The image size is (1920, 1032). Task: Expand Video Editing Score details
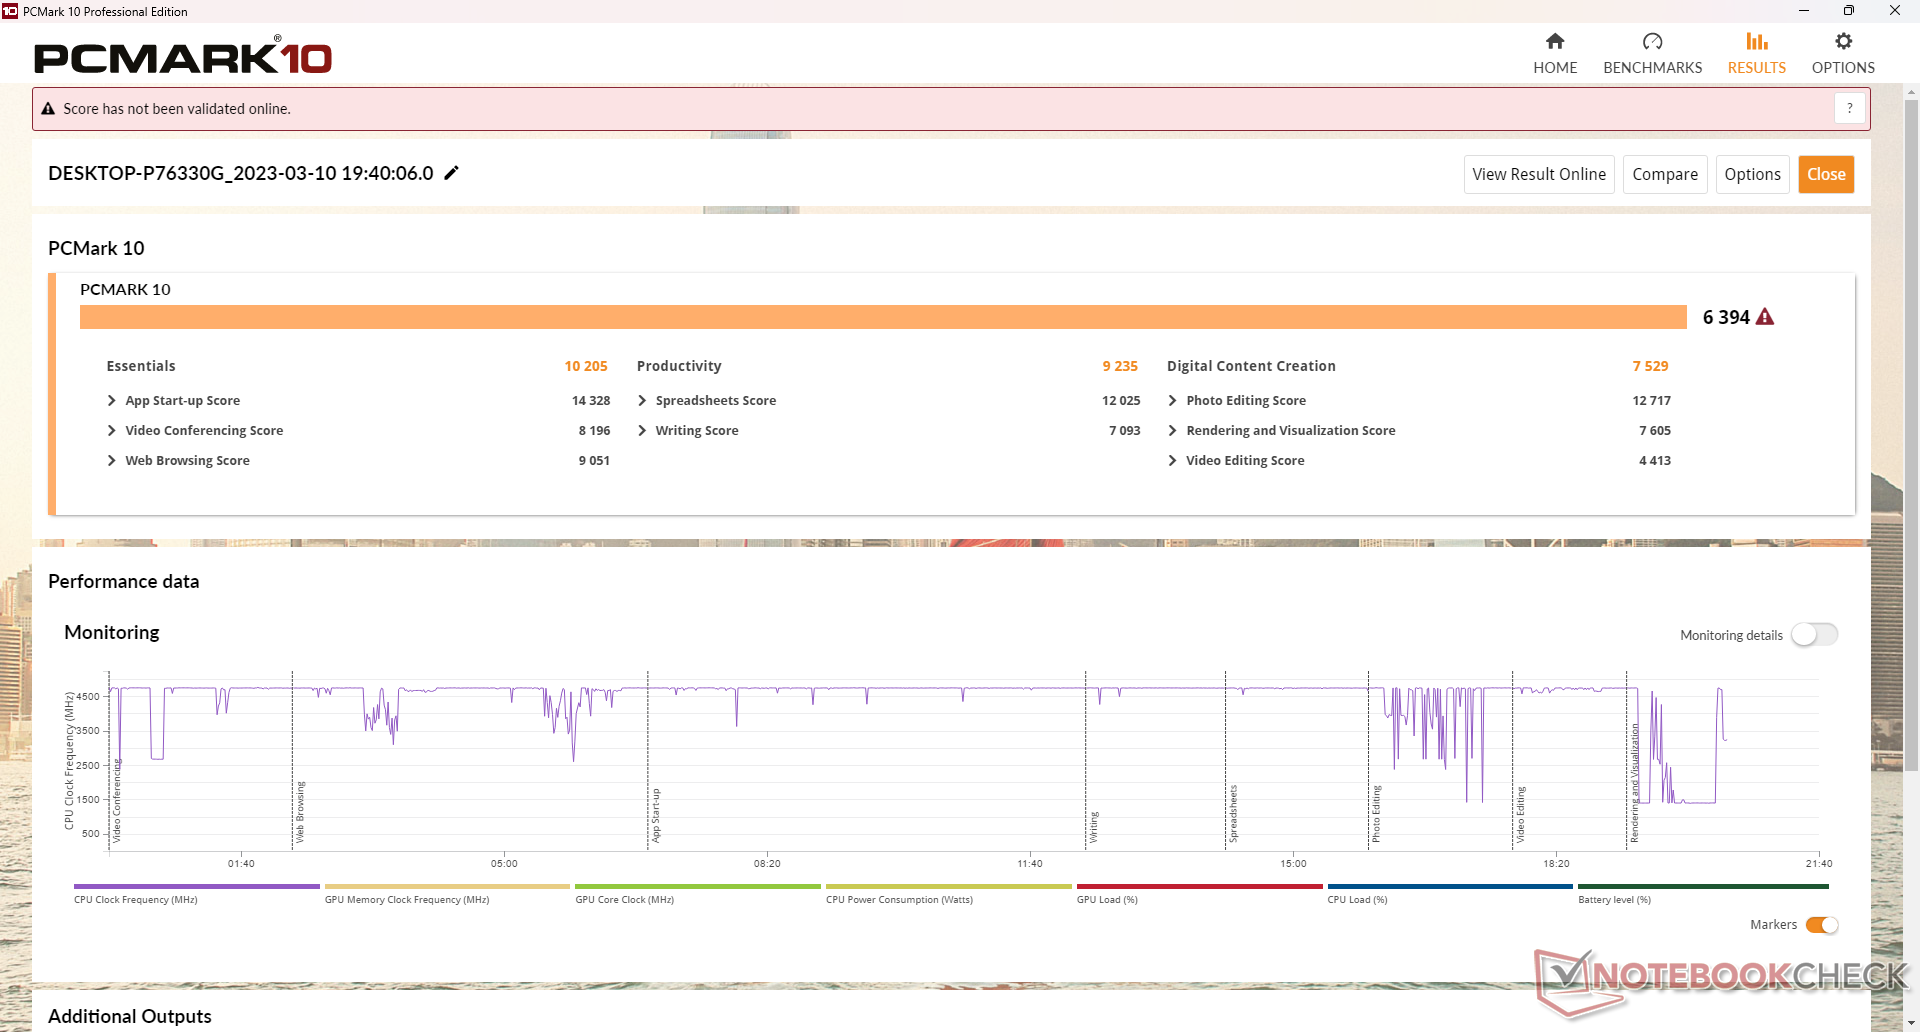pos(1172,460)
